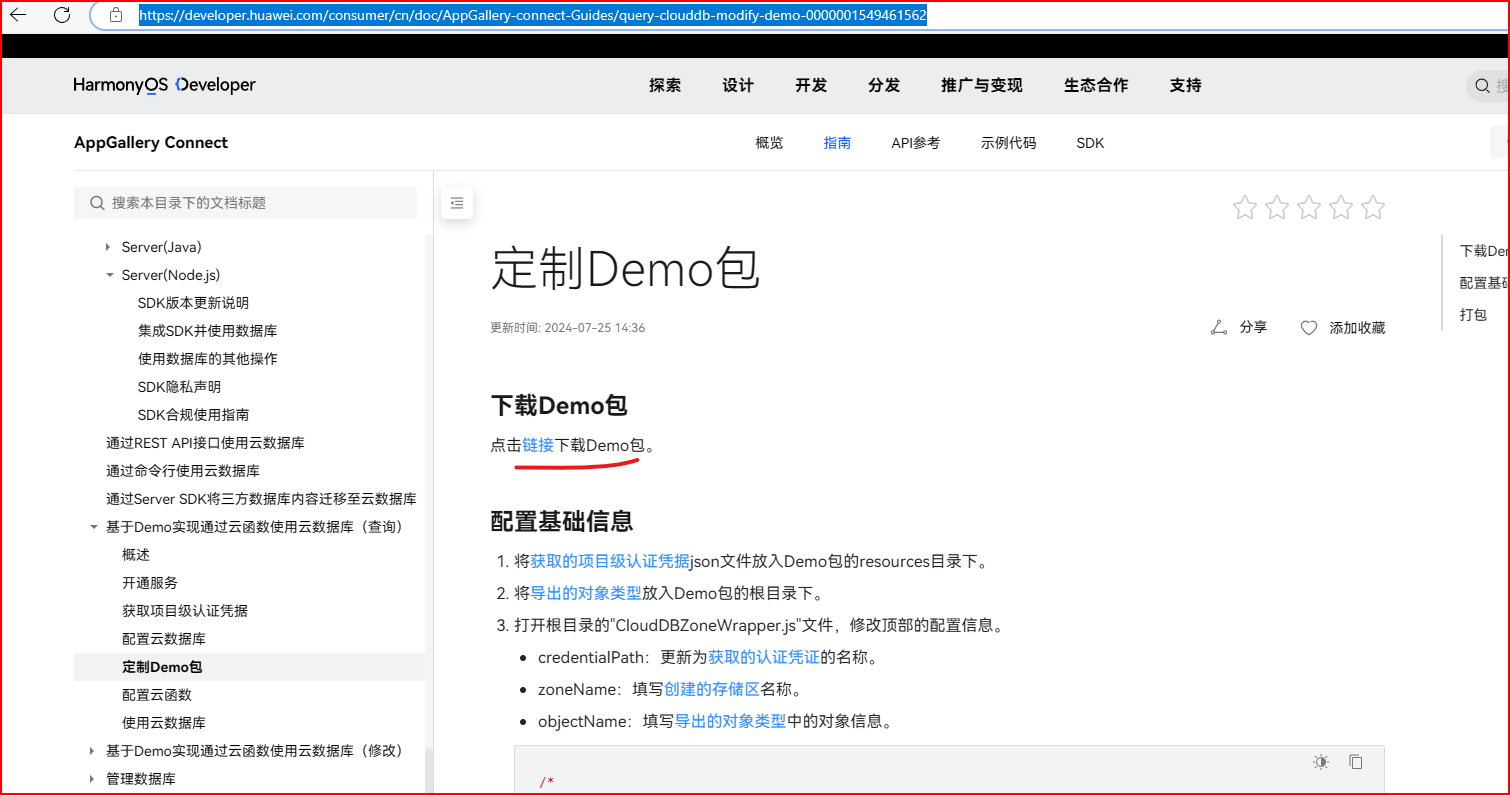Viewport: 1510px width, 795px height.
Task: Switch to the 示例代码 tab
Action: tap(1008, 143)
